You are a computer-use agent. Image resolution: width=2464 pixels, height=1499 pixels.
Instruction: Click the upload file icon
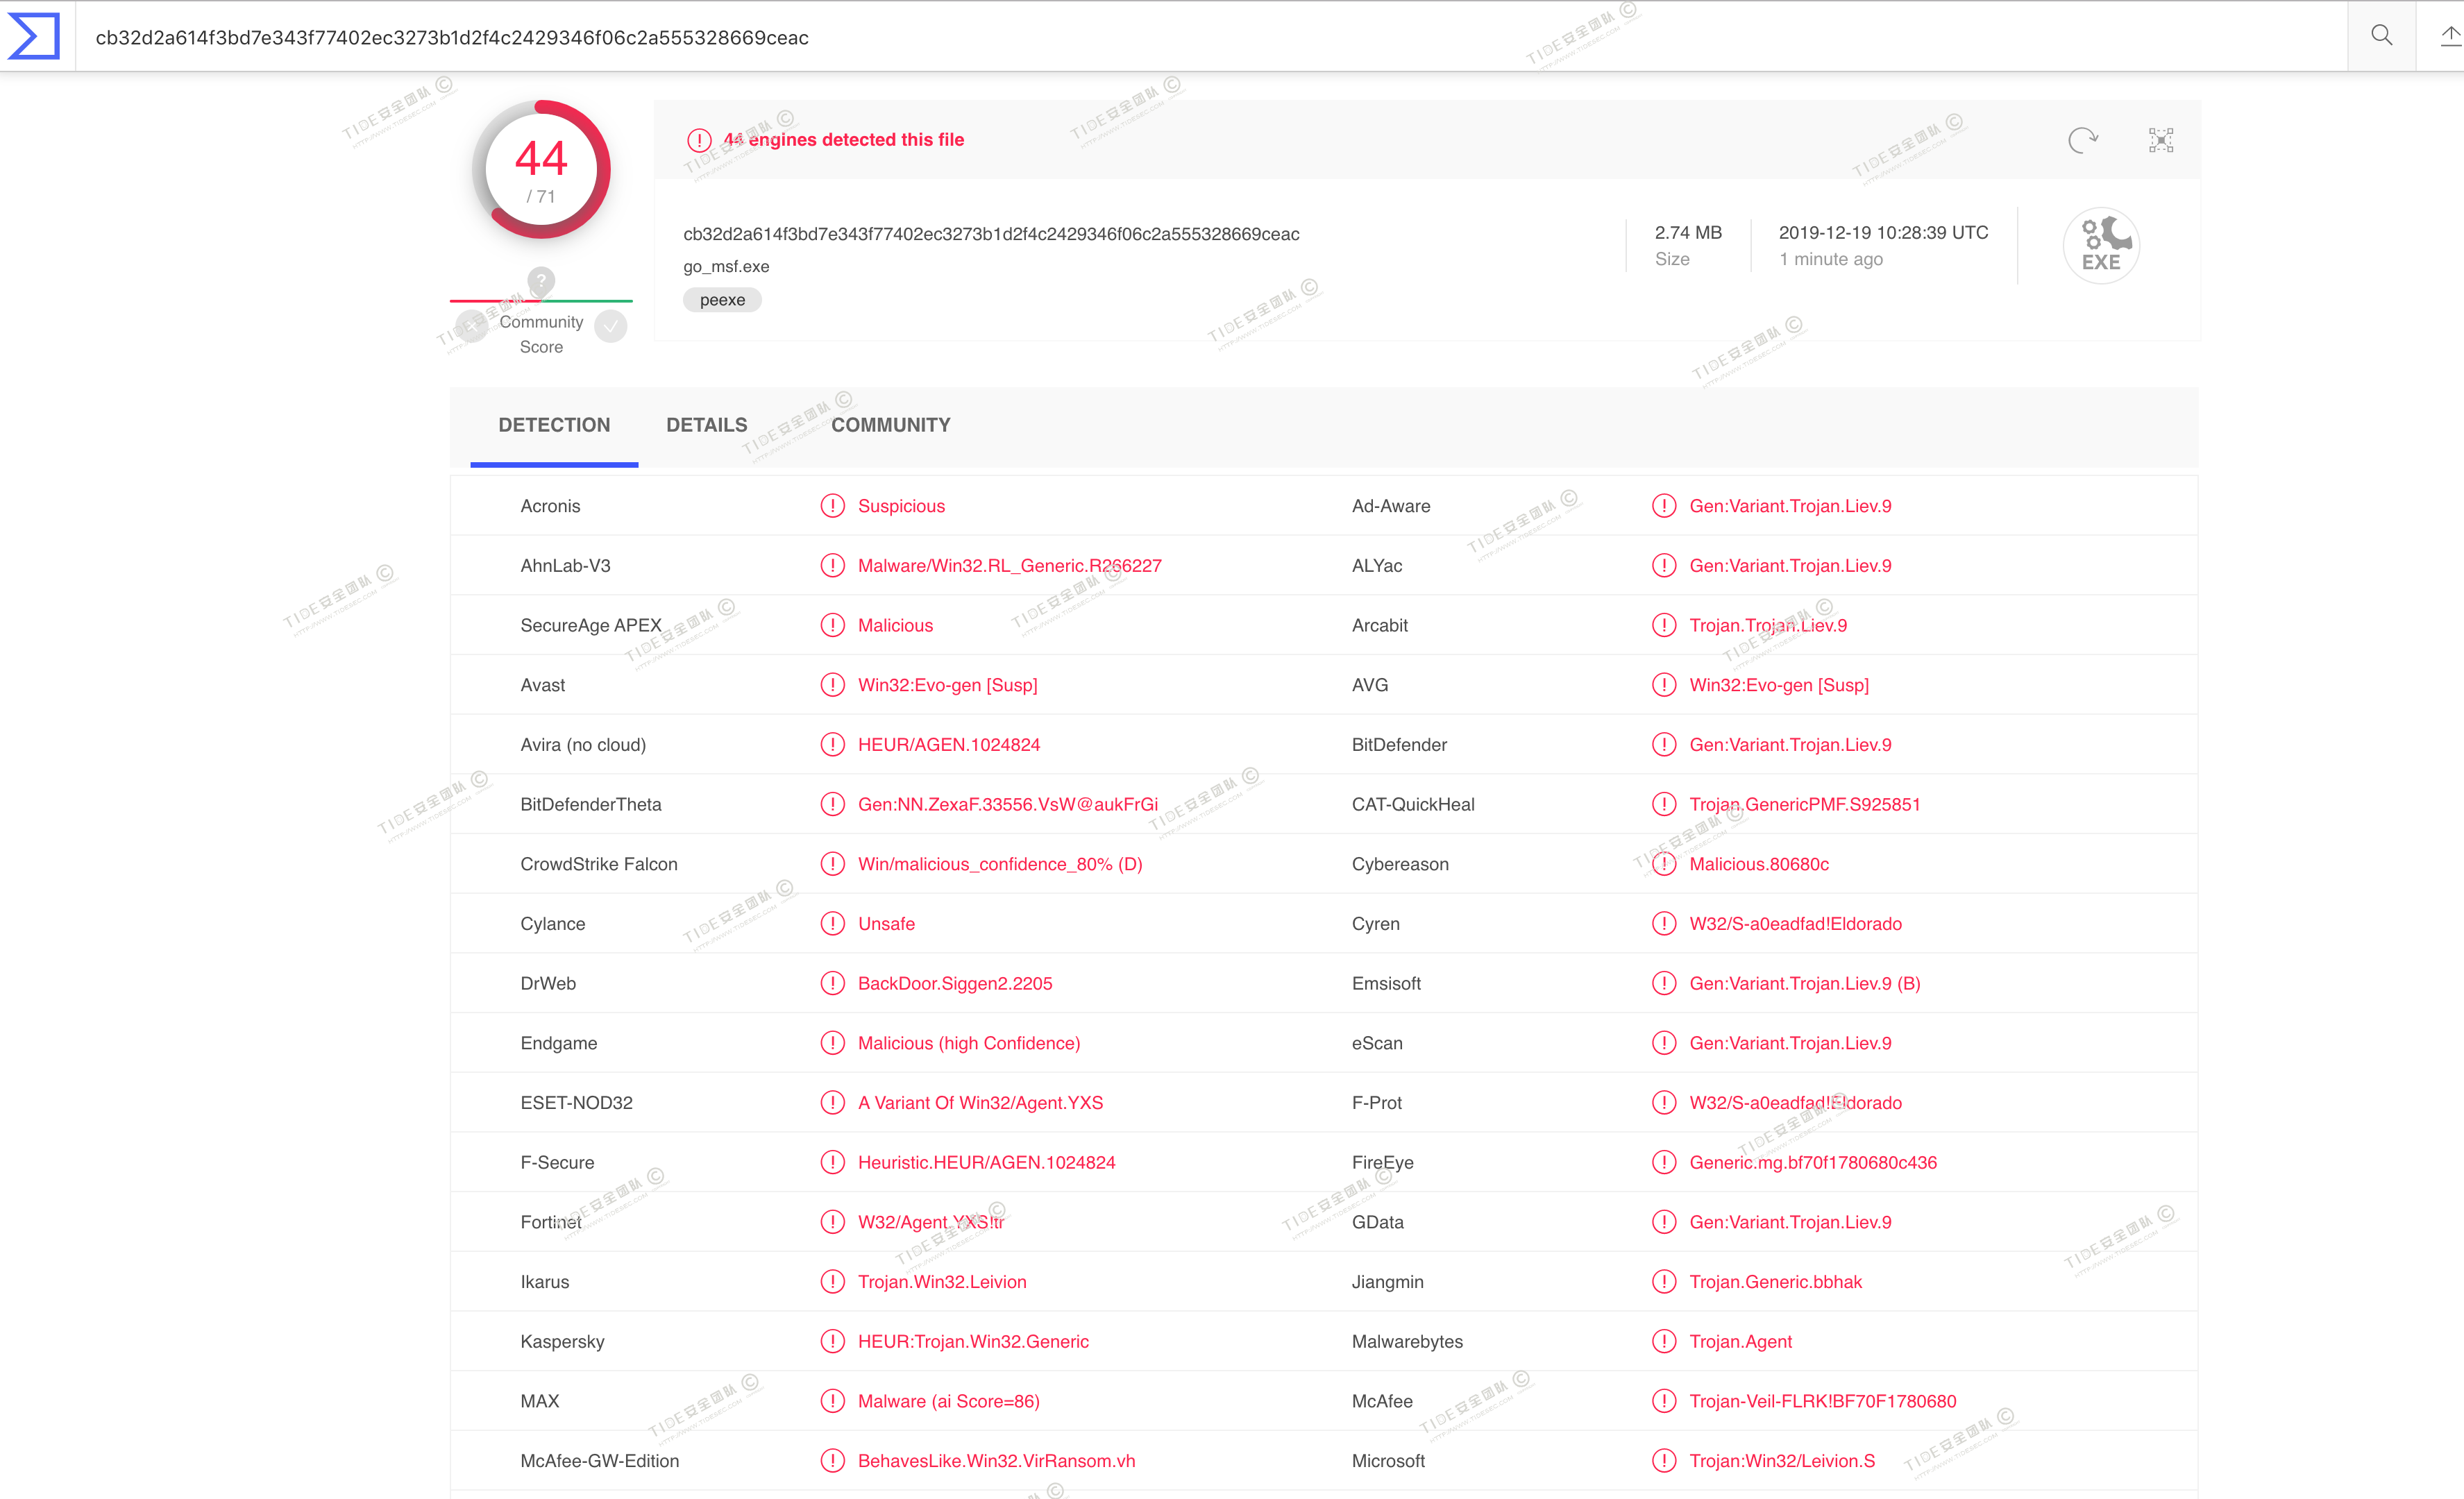click(x=2449, y=37)
